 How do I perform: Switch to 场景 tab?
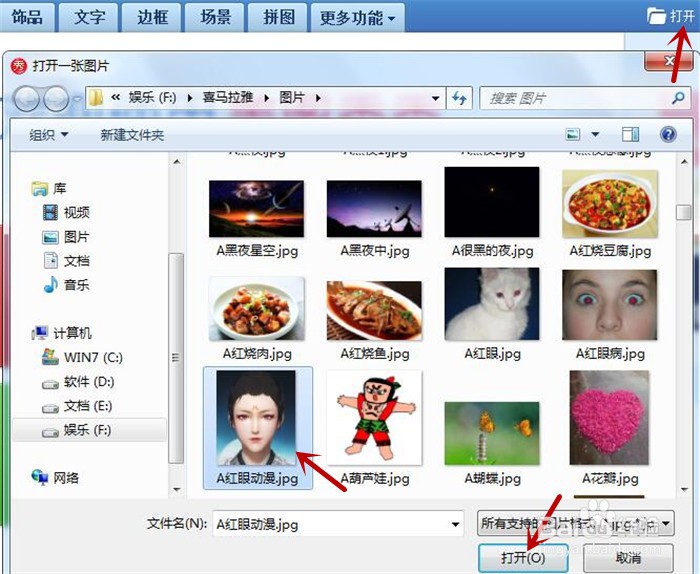click(215, 17)
